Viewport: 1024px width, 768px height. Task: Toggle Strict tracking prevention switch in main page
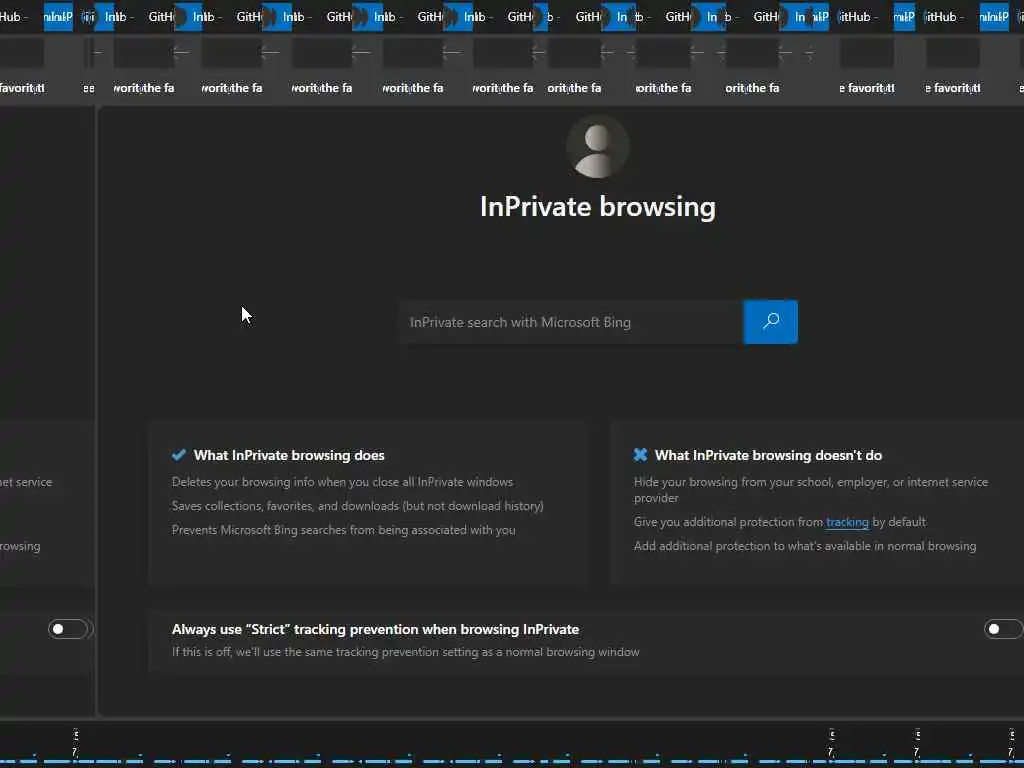click(1002, 629)
